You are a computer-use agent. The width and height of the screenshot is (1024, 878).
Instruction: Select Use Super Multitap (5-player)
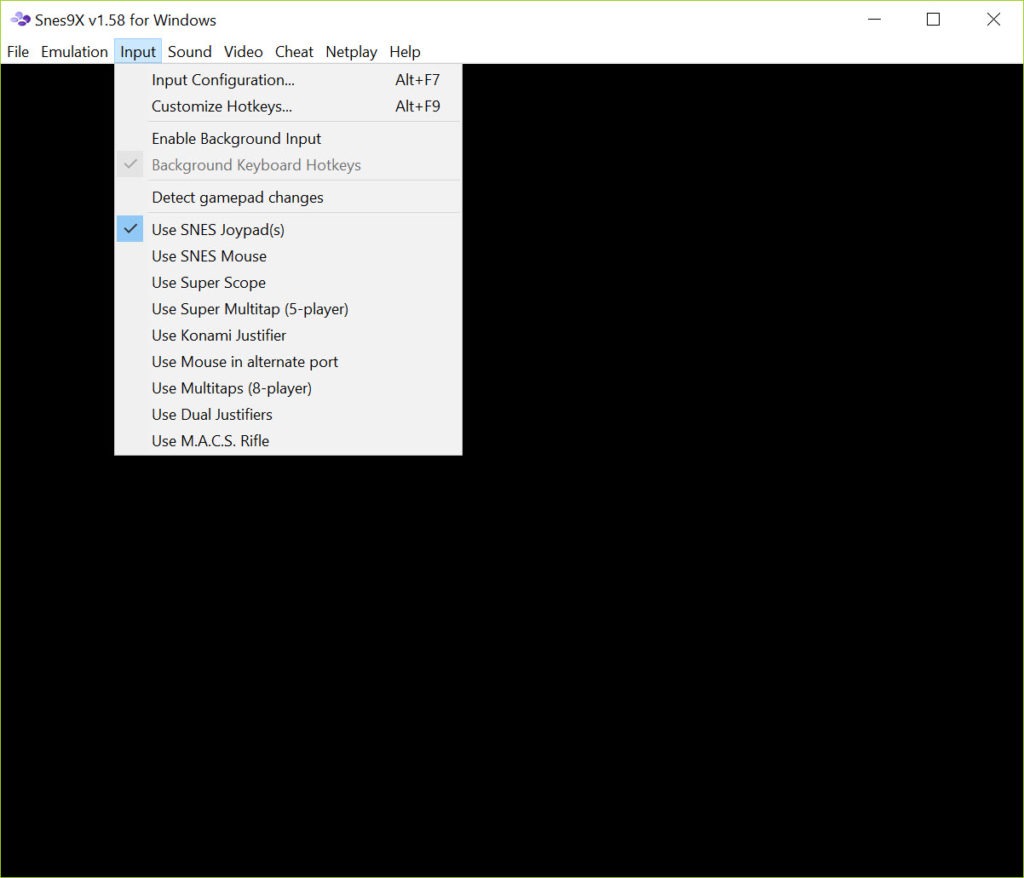tap(288, 309)
